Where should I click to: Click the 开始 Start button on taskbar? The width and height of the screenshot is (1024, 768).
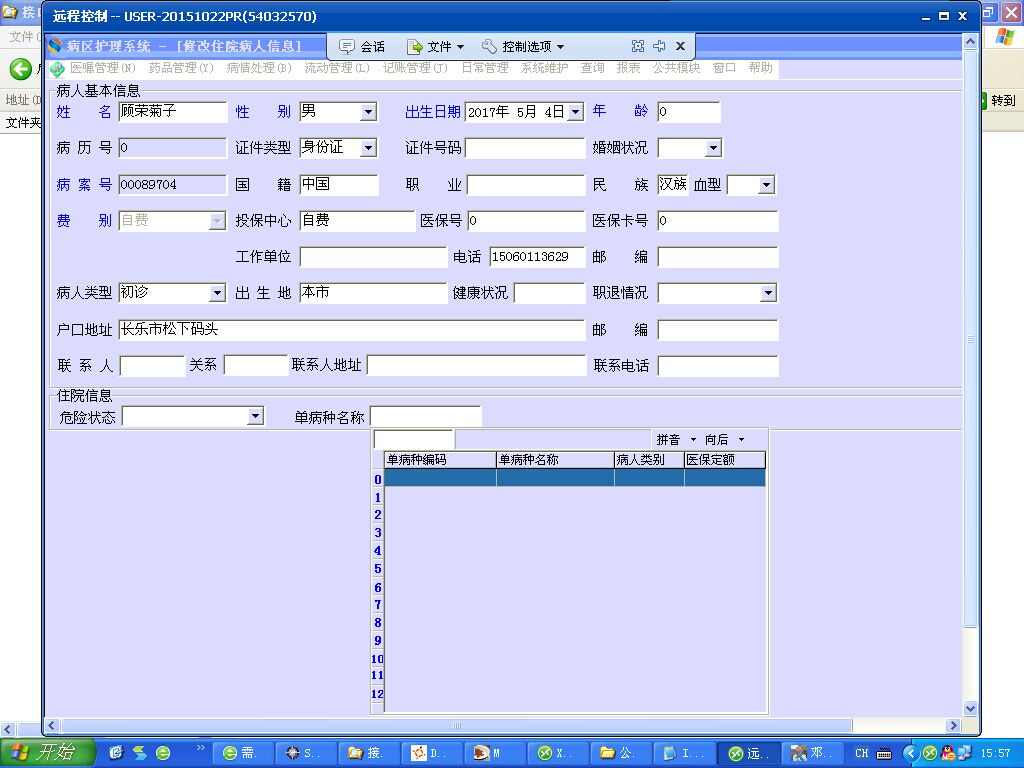pyautogui.click(x=47, y=753)
